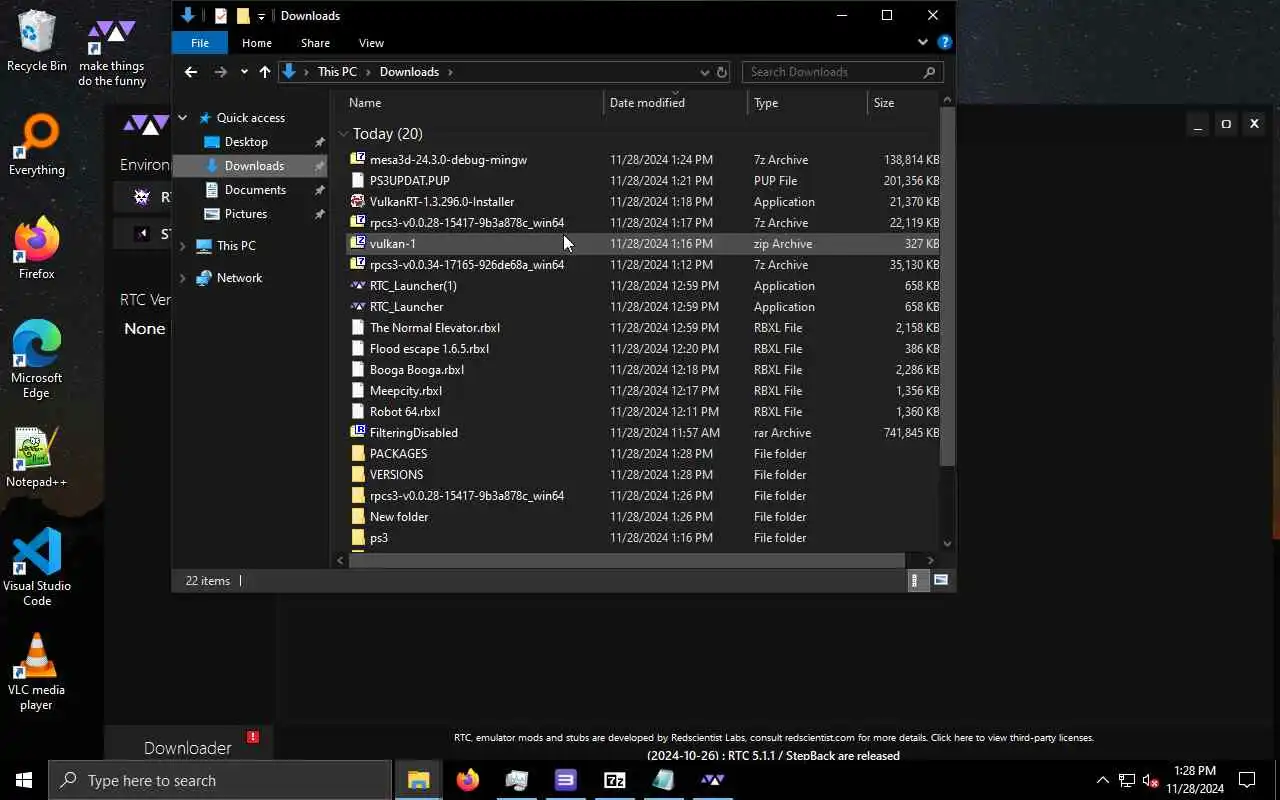Open the File menu tab
The image size is (1280, 800).
200,43
